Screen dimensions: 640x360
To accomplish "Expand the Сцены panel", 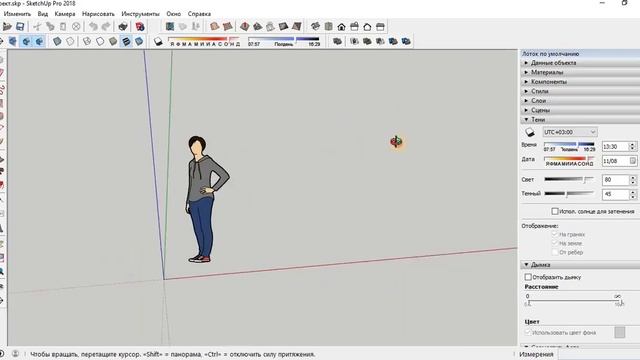I will click(x=580, y=110).
